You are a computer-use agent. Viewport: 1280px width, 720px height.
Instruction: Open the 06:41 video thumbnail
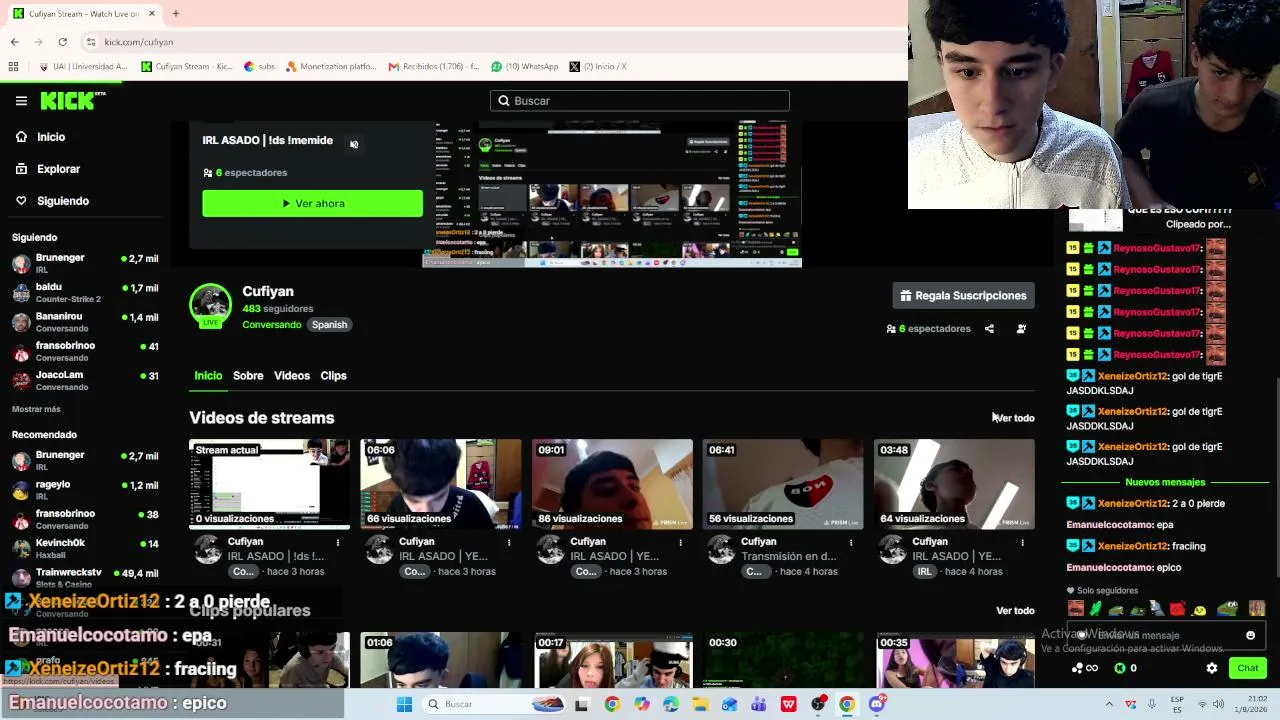(783, 484)
